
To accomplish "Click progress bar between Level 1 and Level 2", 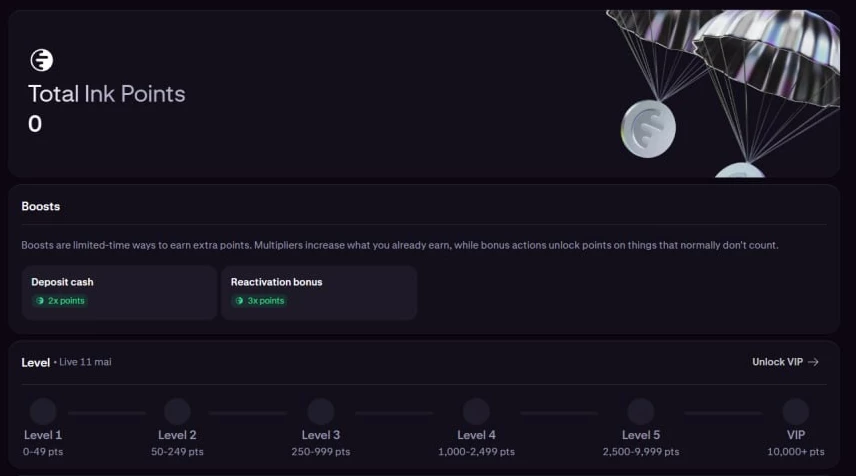I will pos(108,412).
